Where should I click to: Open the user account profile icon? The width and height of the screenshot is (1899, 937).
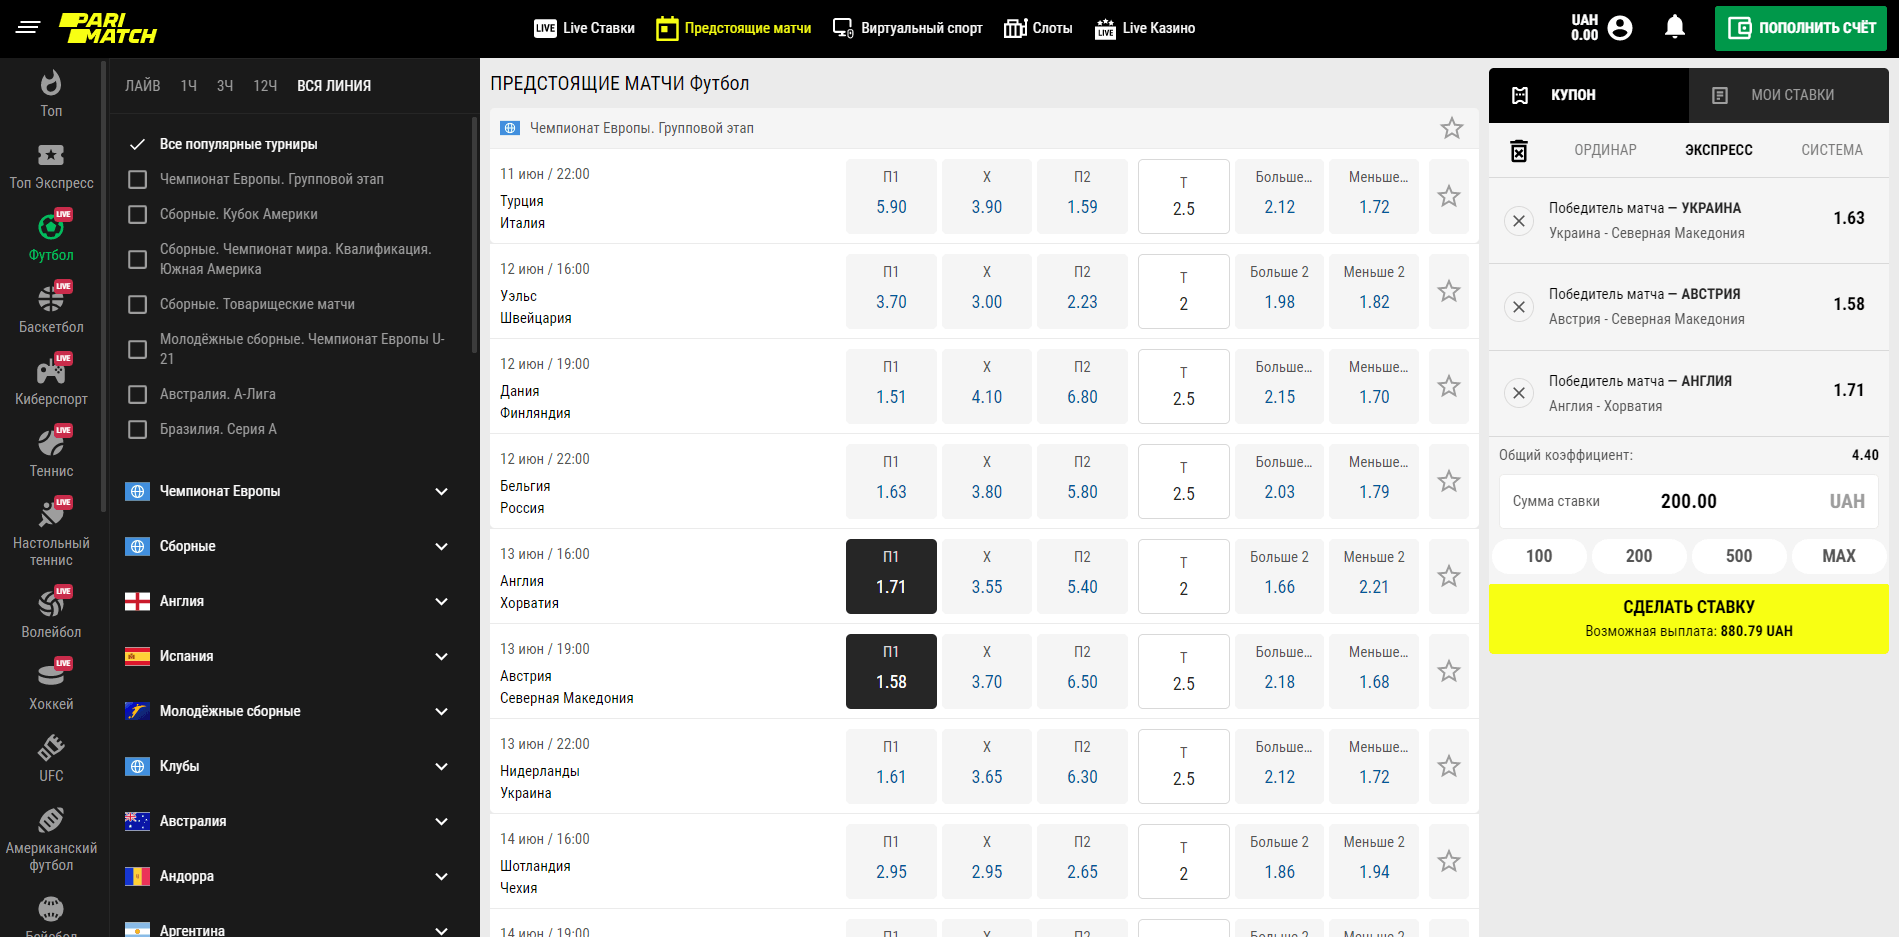[1620, 28]
